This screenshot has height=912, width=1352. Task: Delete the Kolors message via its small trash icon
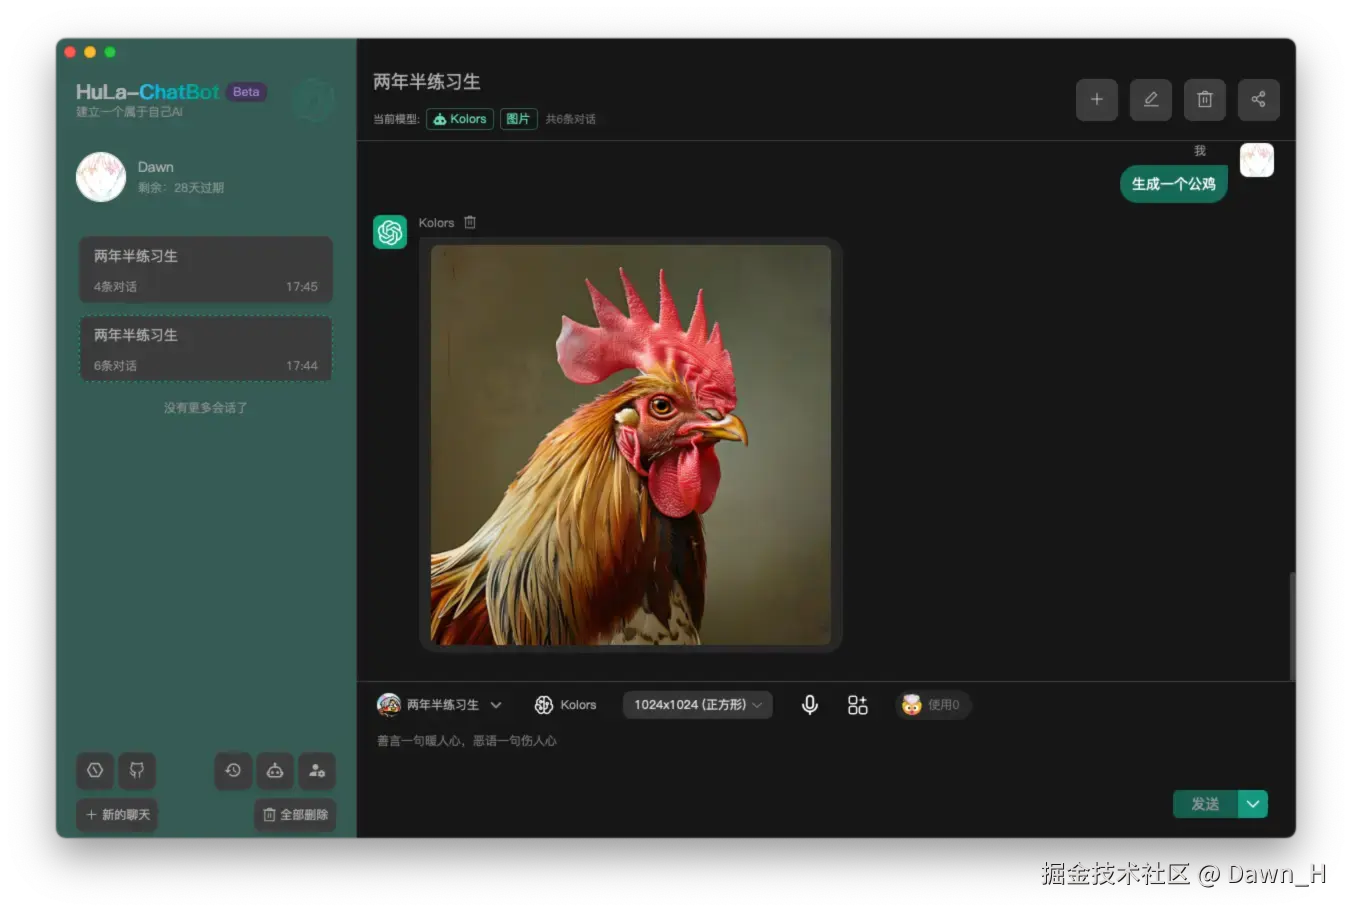coord(470,222)
